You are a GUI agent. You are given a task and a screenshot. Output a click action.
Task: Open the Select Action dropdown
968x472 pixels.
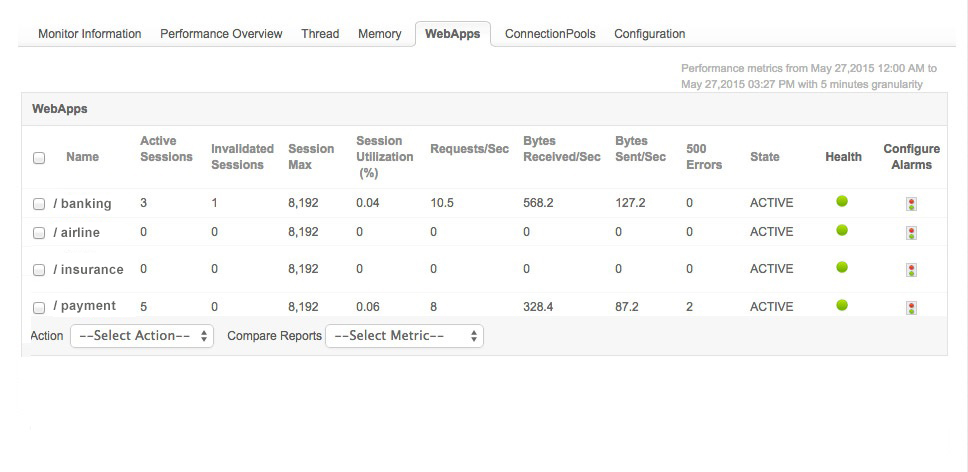(x=141, y=336)
